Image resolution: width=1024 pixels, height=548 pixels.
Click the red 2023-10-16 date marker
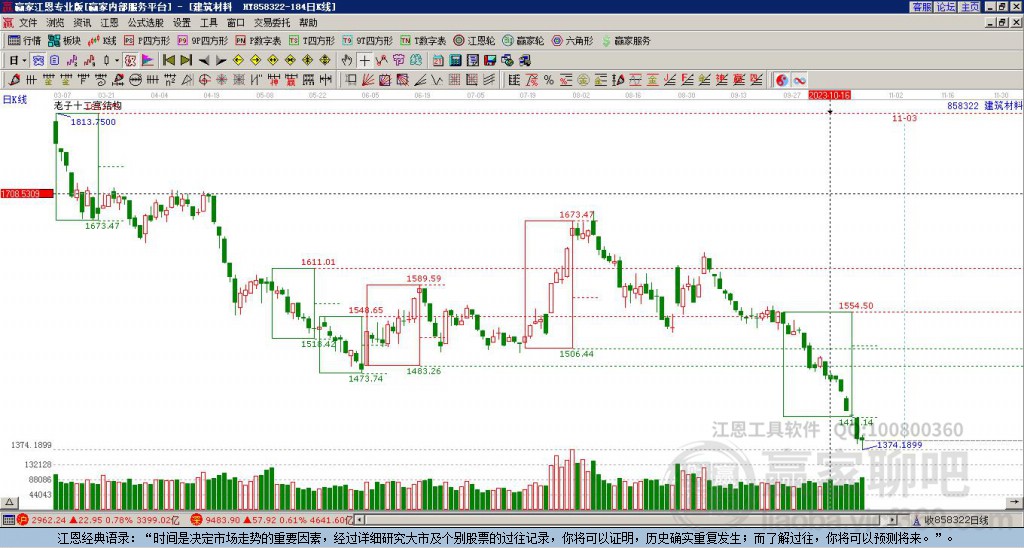click(x=829, y=95)
